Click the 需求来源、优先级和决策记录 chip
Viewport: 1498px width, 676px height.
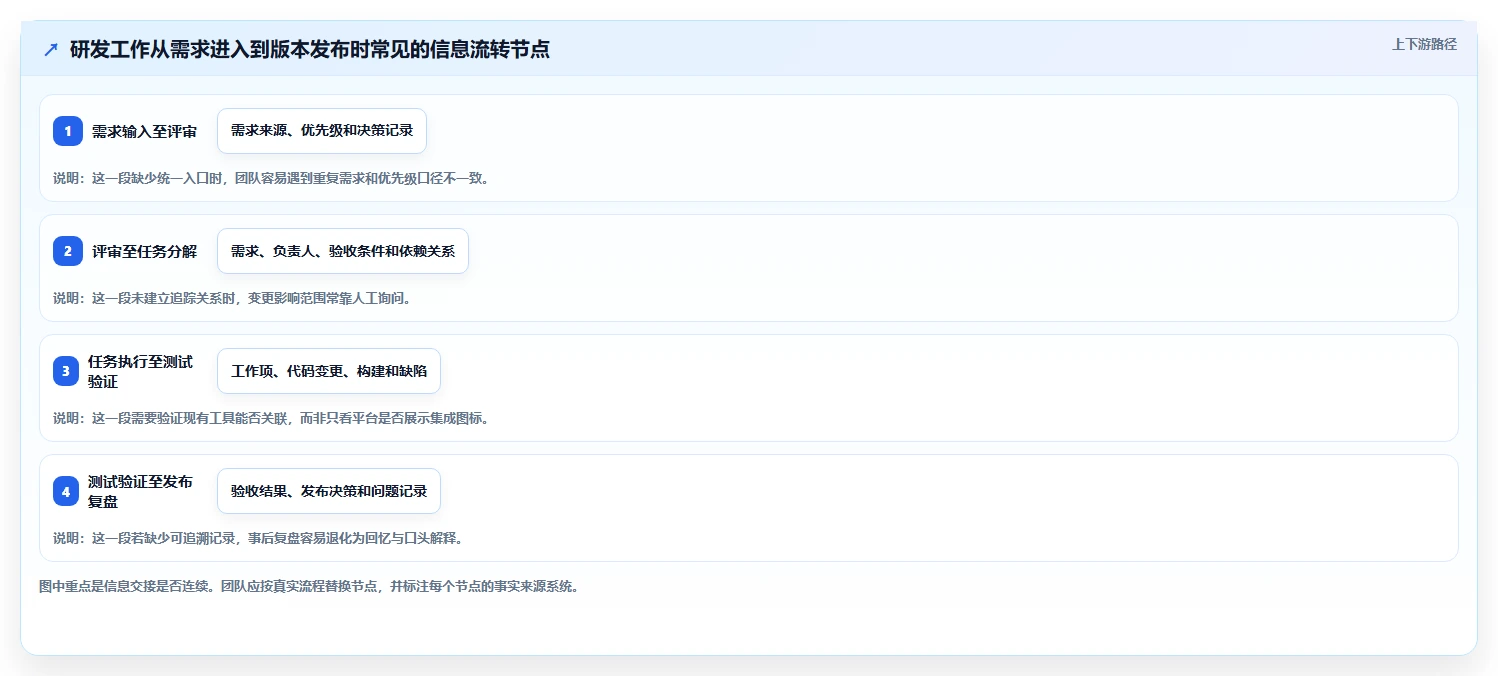322,131
